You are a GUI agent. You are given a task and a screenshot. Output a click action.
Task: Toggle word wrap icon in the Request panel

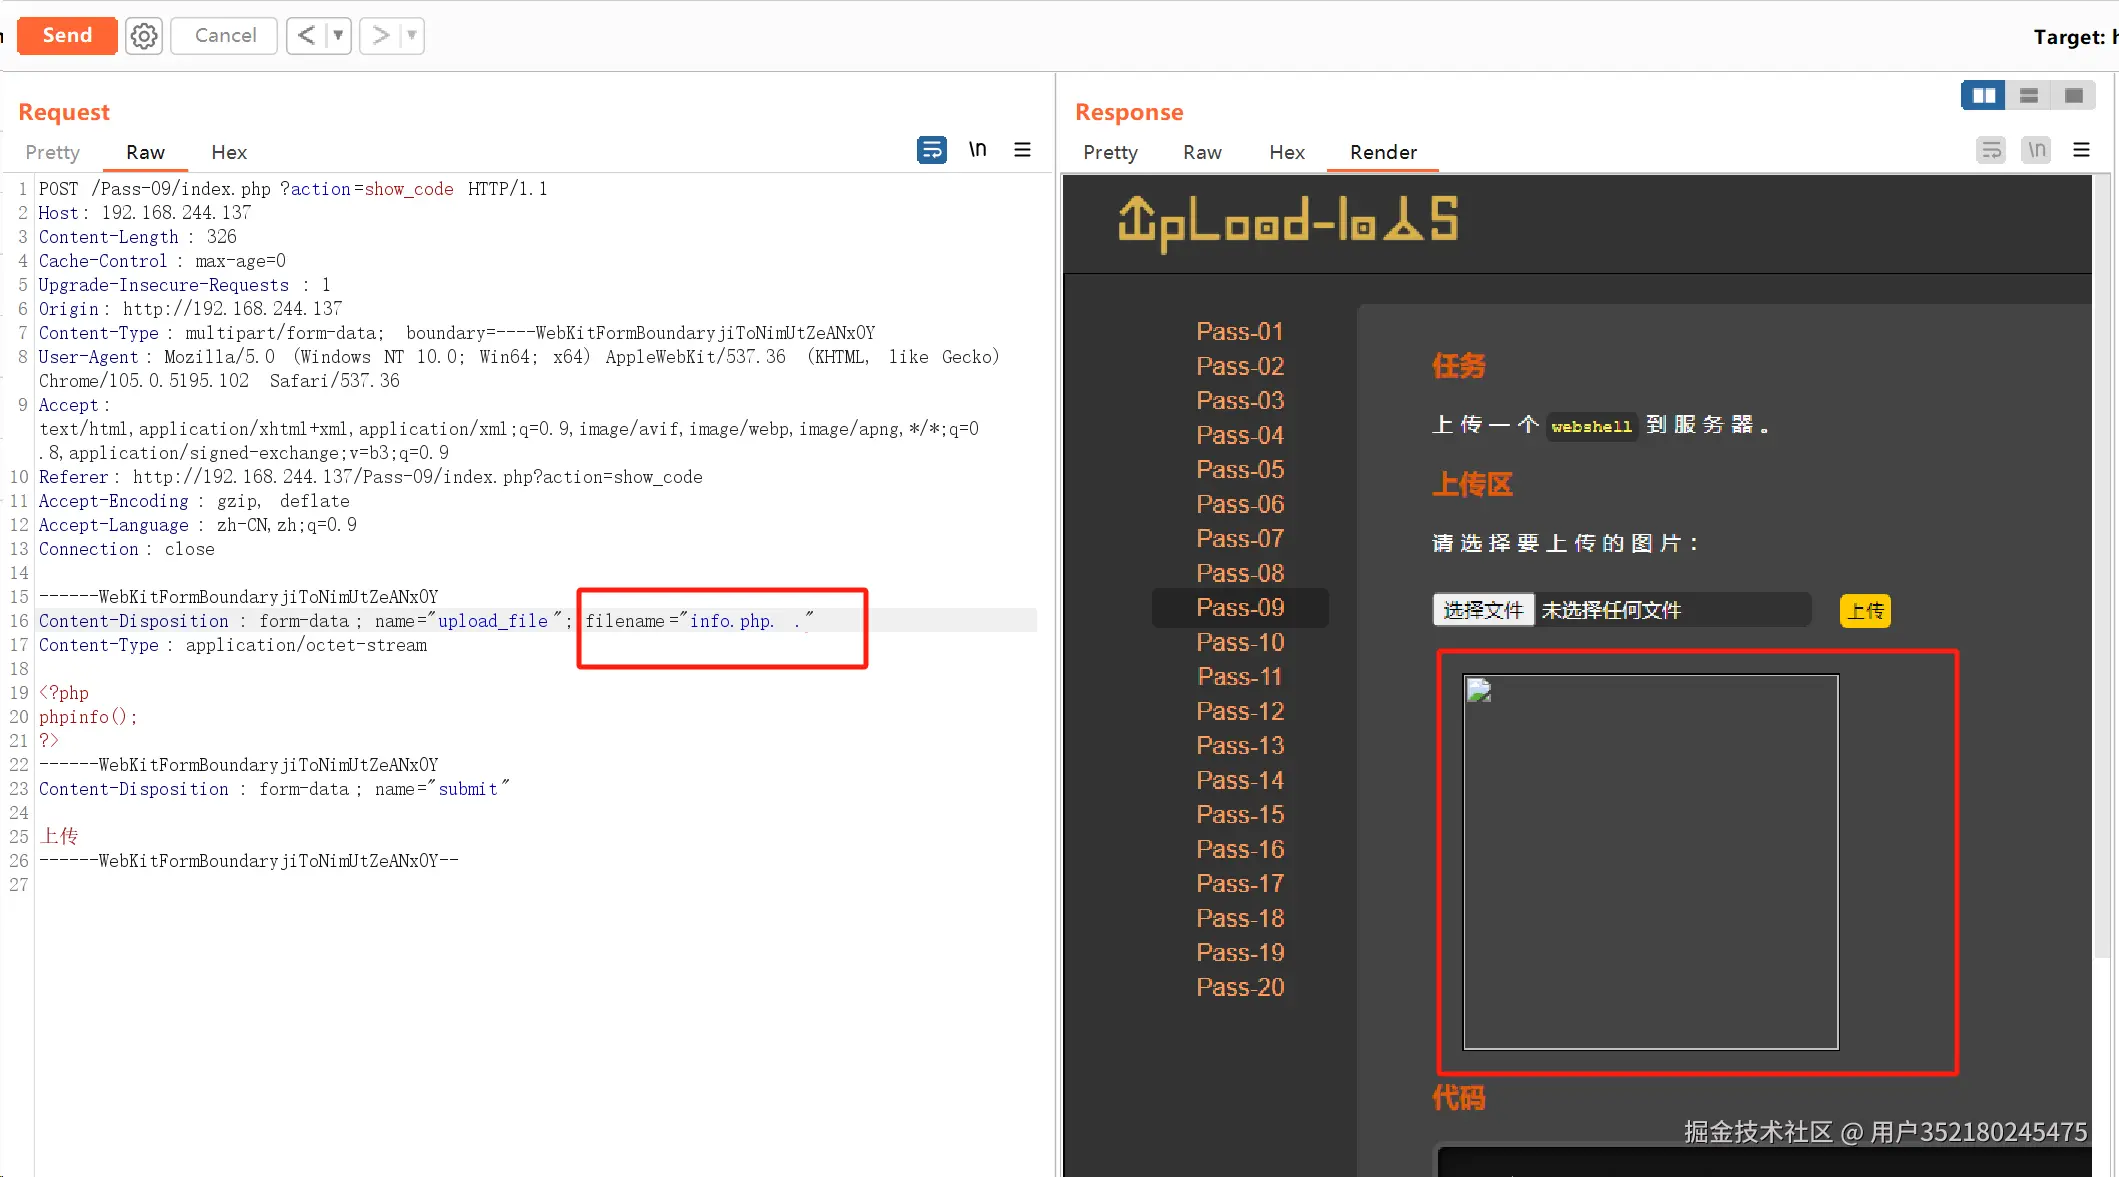tap(931, 150)
